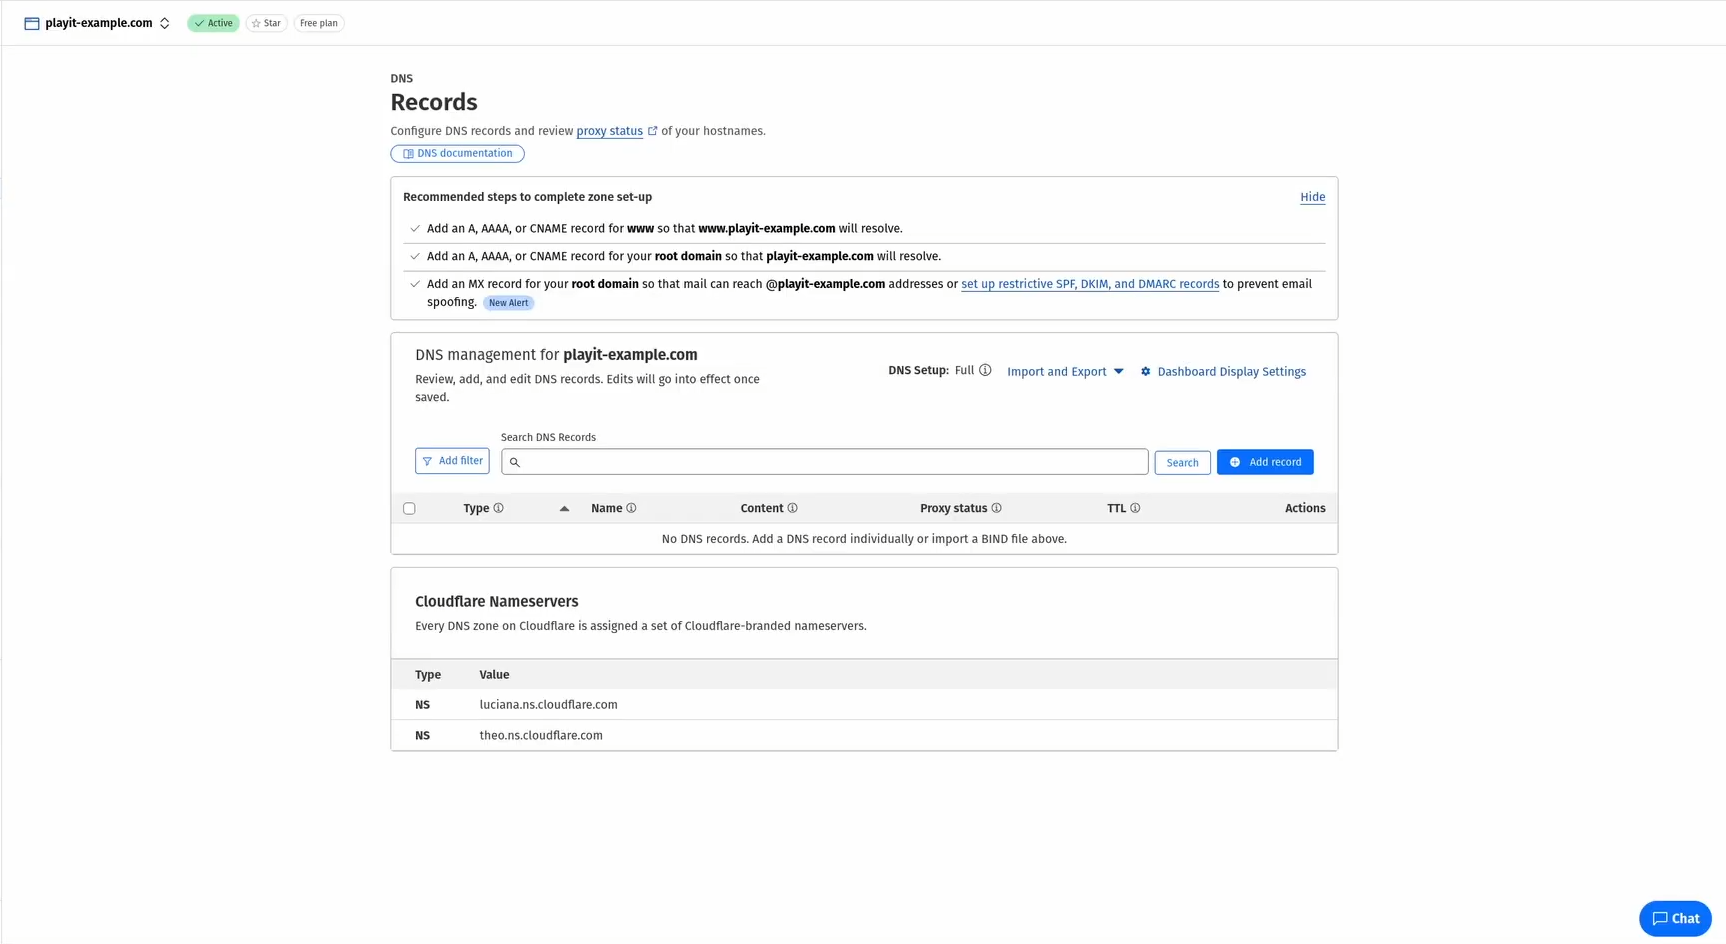Screen dimensions: 1726x944
Task: Sort records by the Type column arrow
Action: coord(564,508)
